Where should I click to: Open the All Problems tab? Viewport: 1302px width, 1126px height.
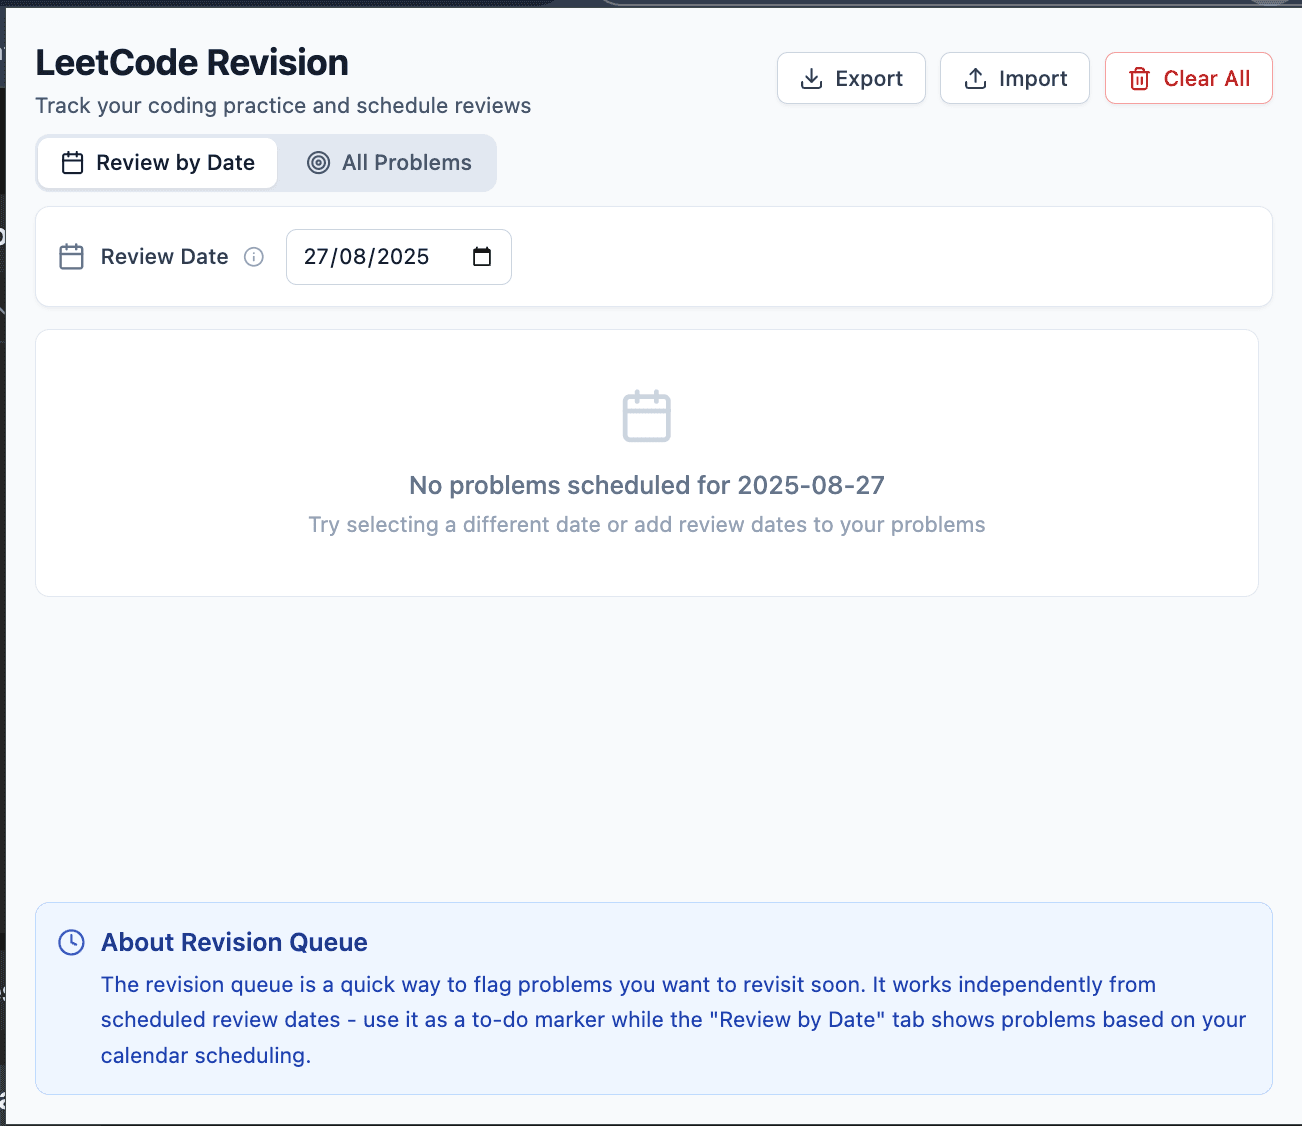388,163
